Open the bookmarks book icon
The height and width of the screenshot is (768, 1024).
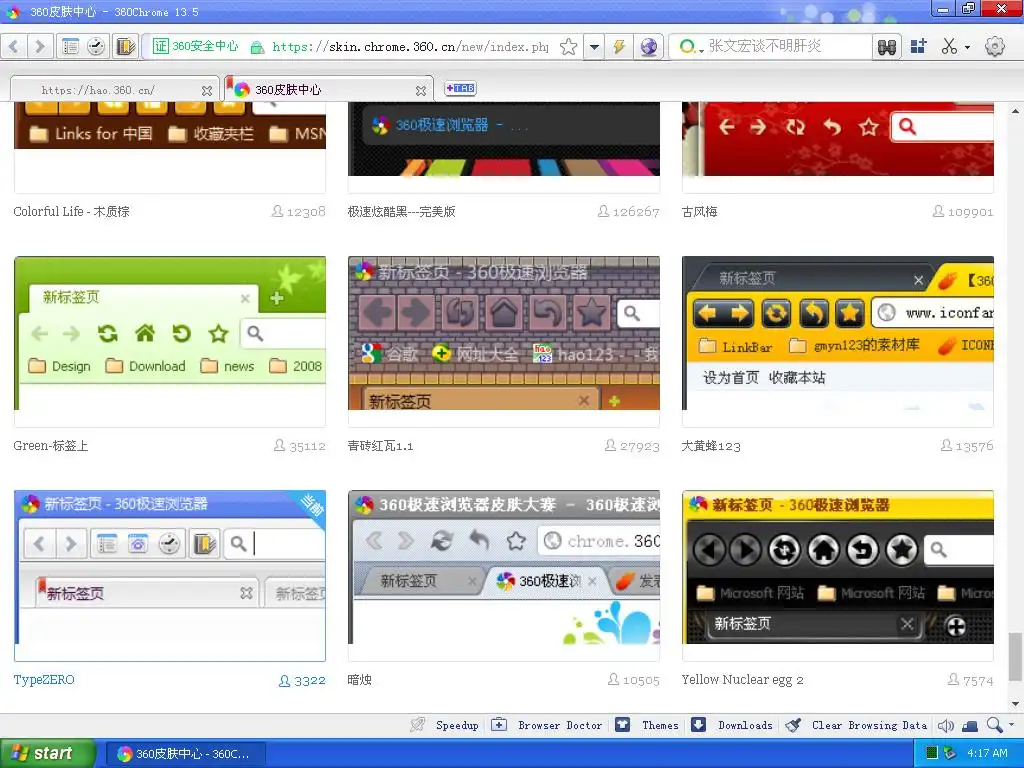click(x=125, y=46)
